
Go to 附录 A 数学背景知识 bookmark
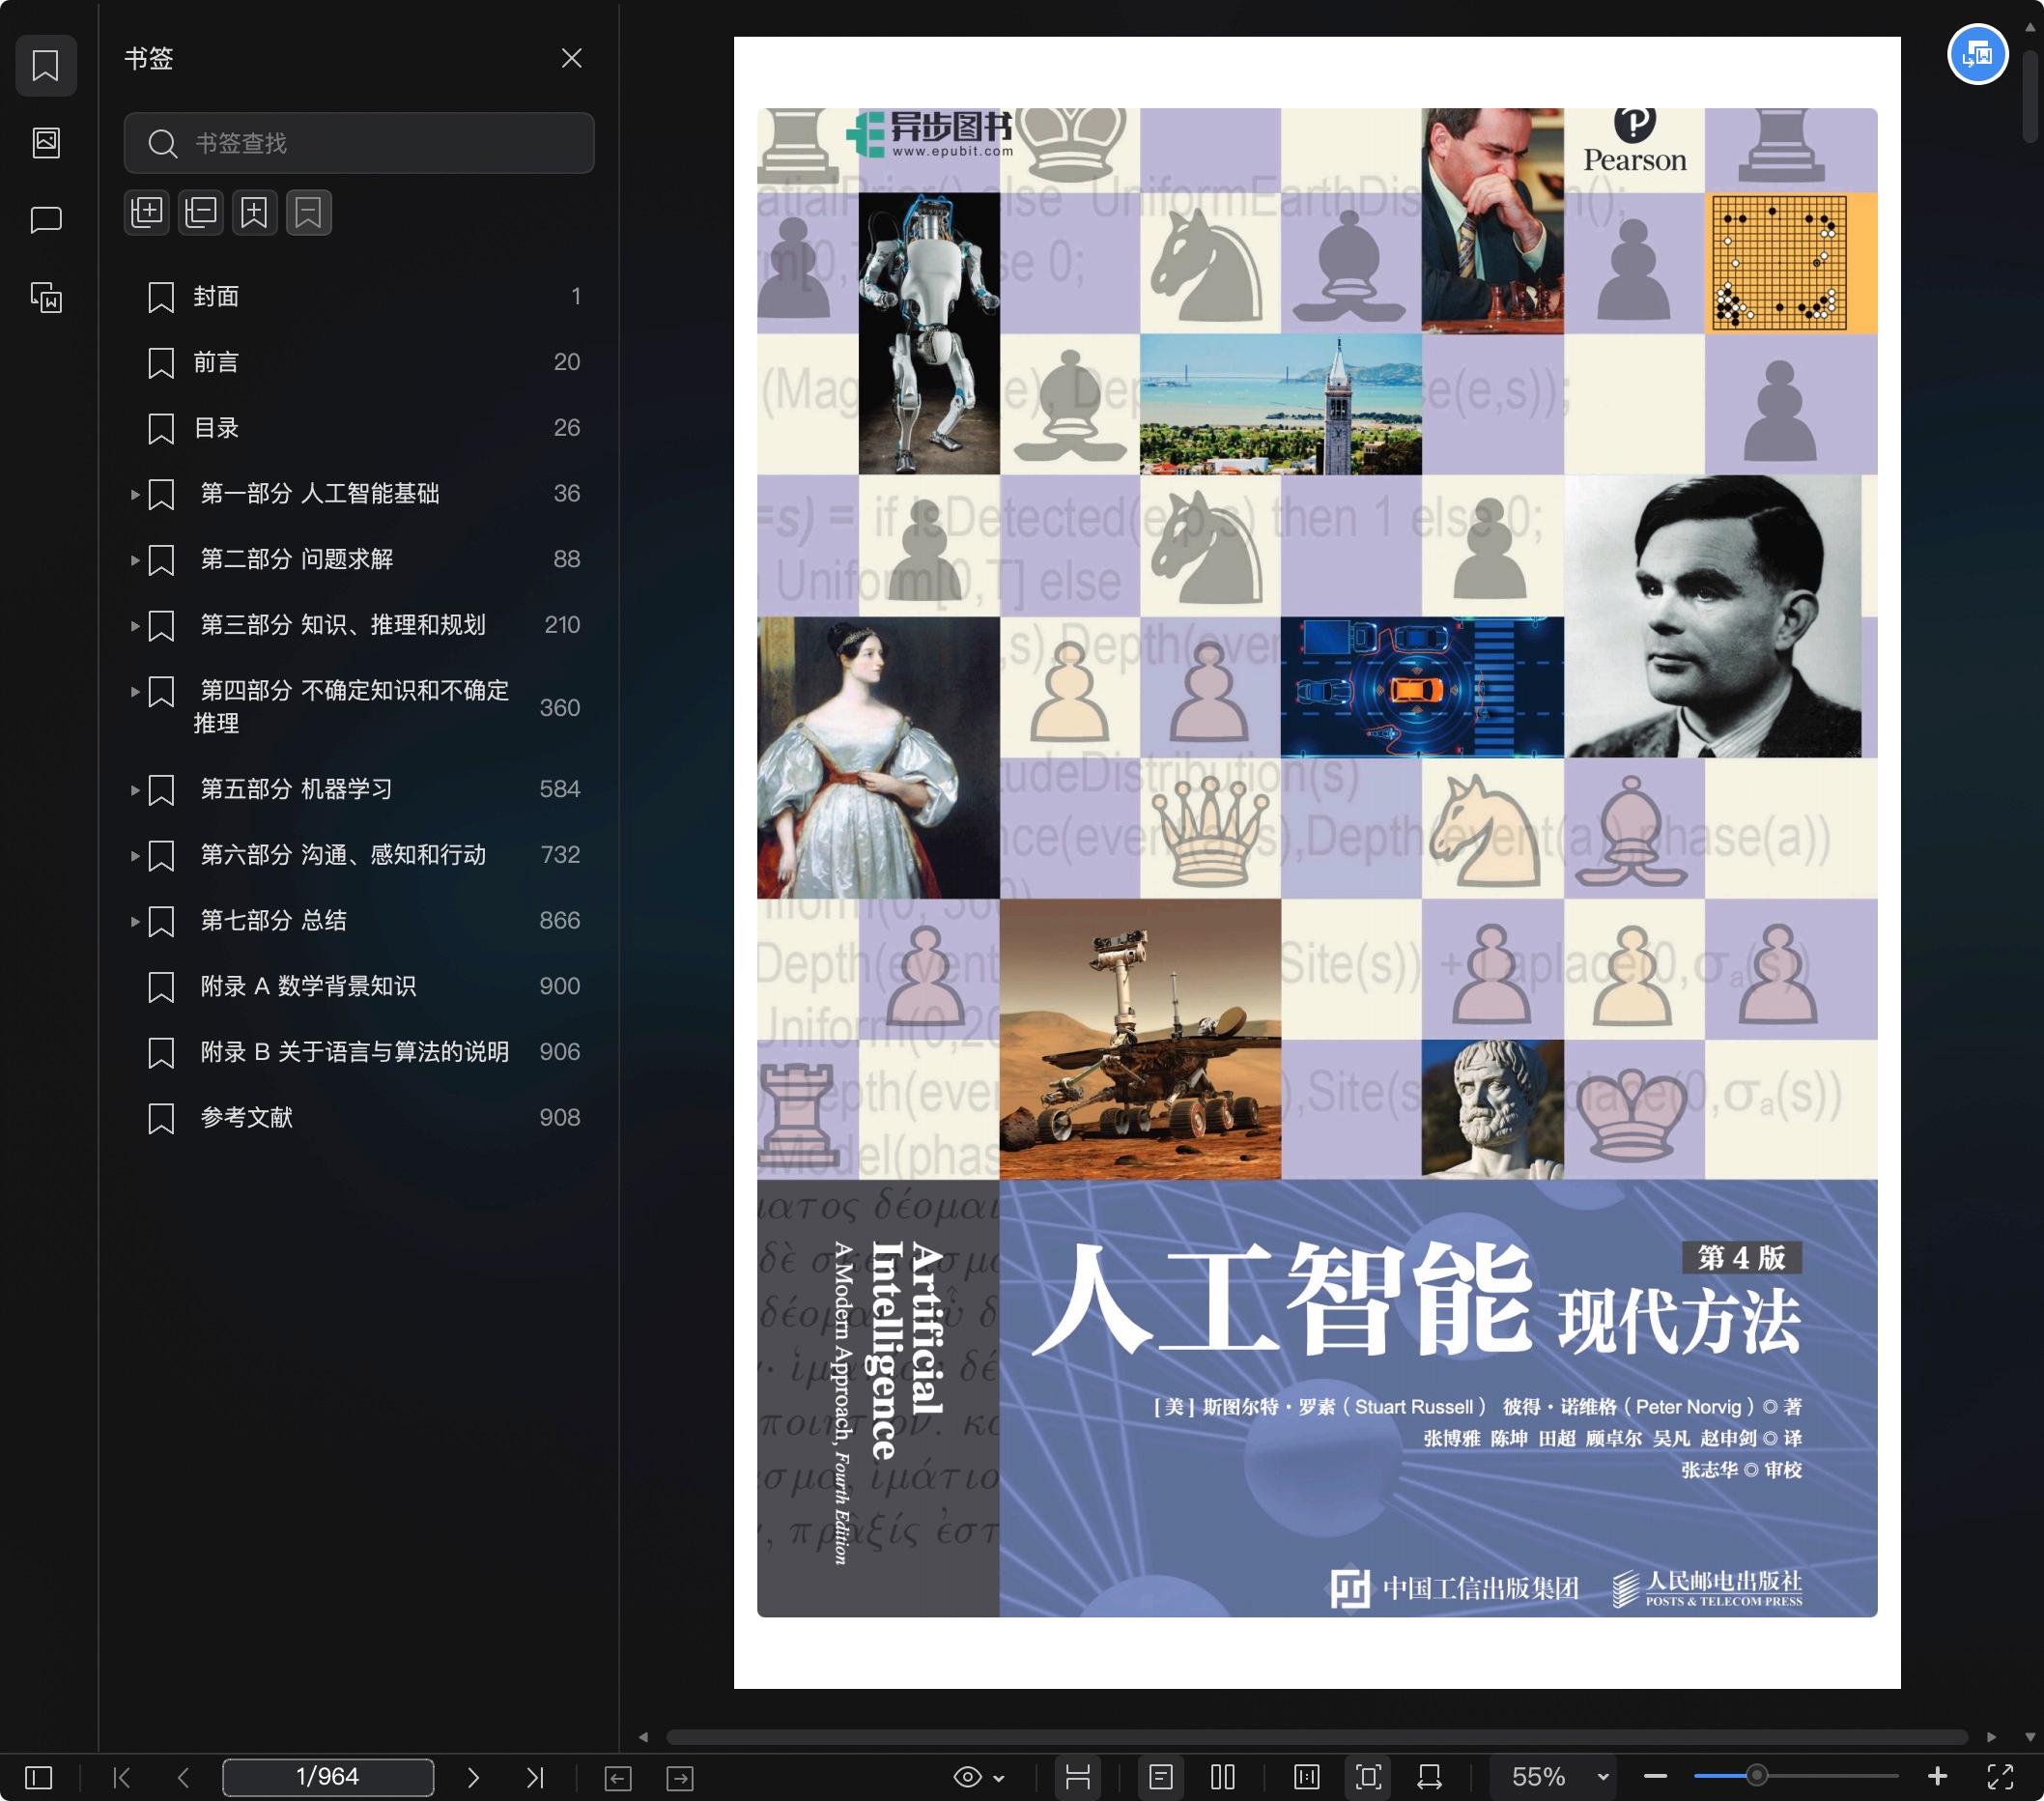[308, 986]
